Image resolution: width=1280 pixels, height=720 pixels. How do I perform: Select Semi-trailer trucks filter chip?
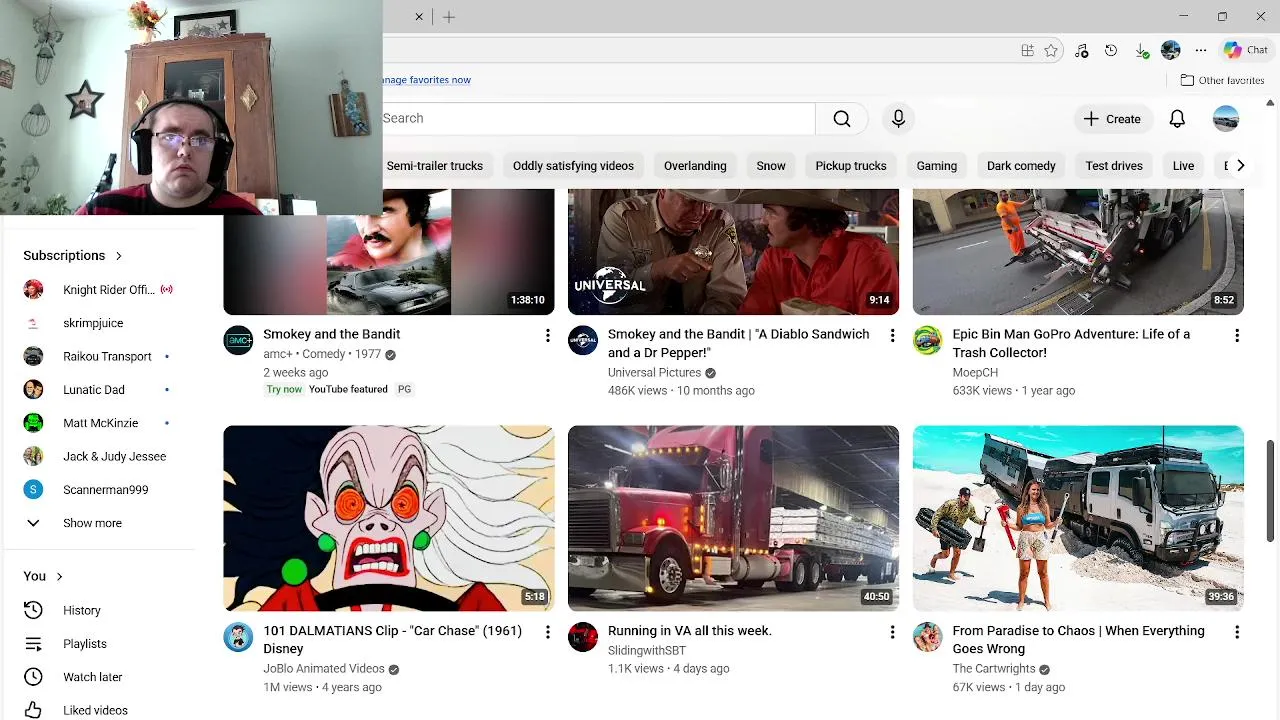coord(435,166)
